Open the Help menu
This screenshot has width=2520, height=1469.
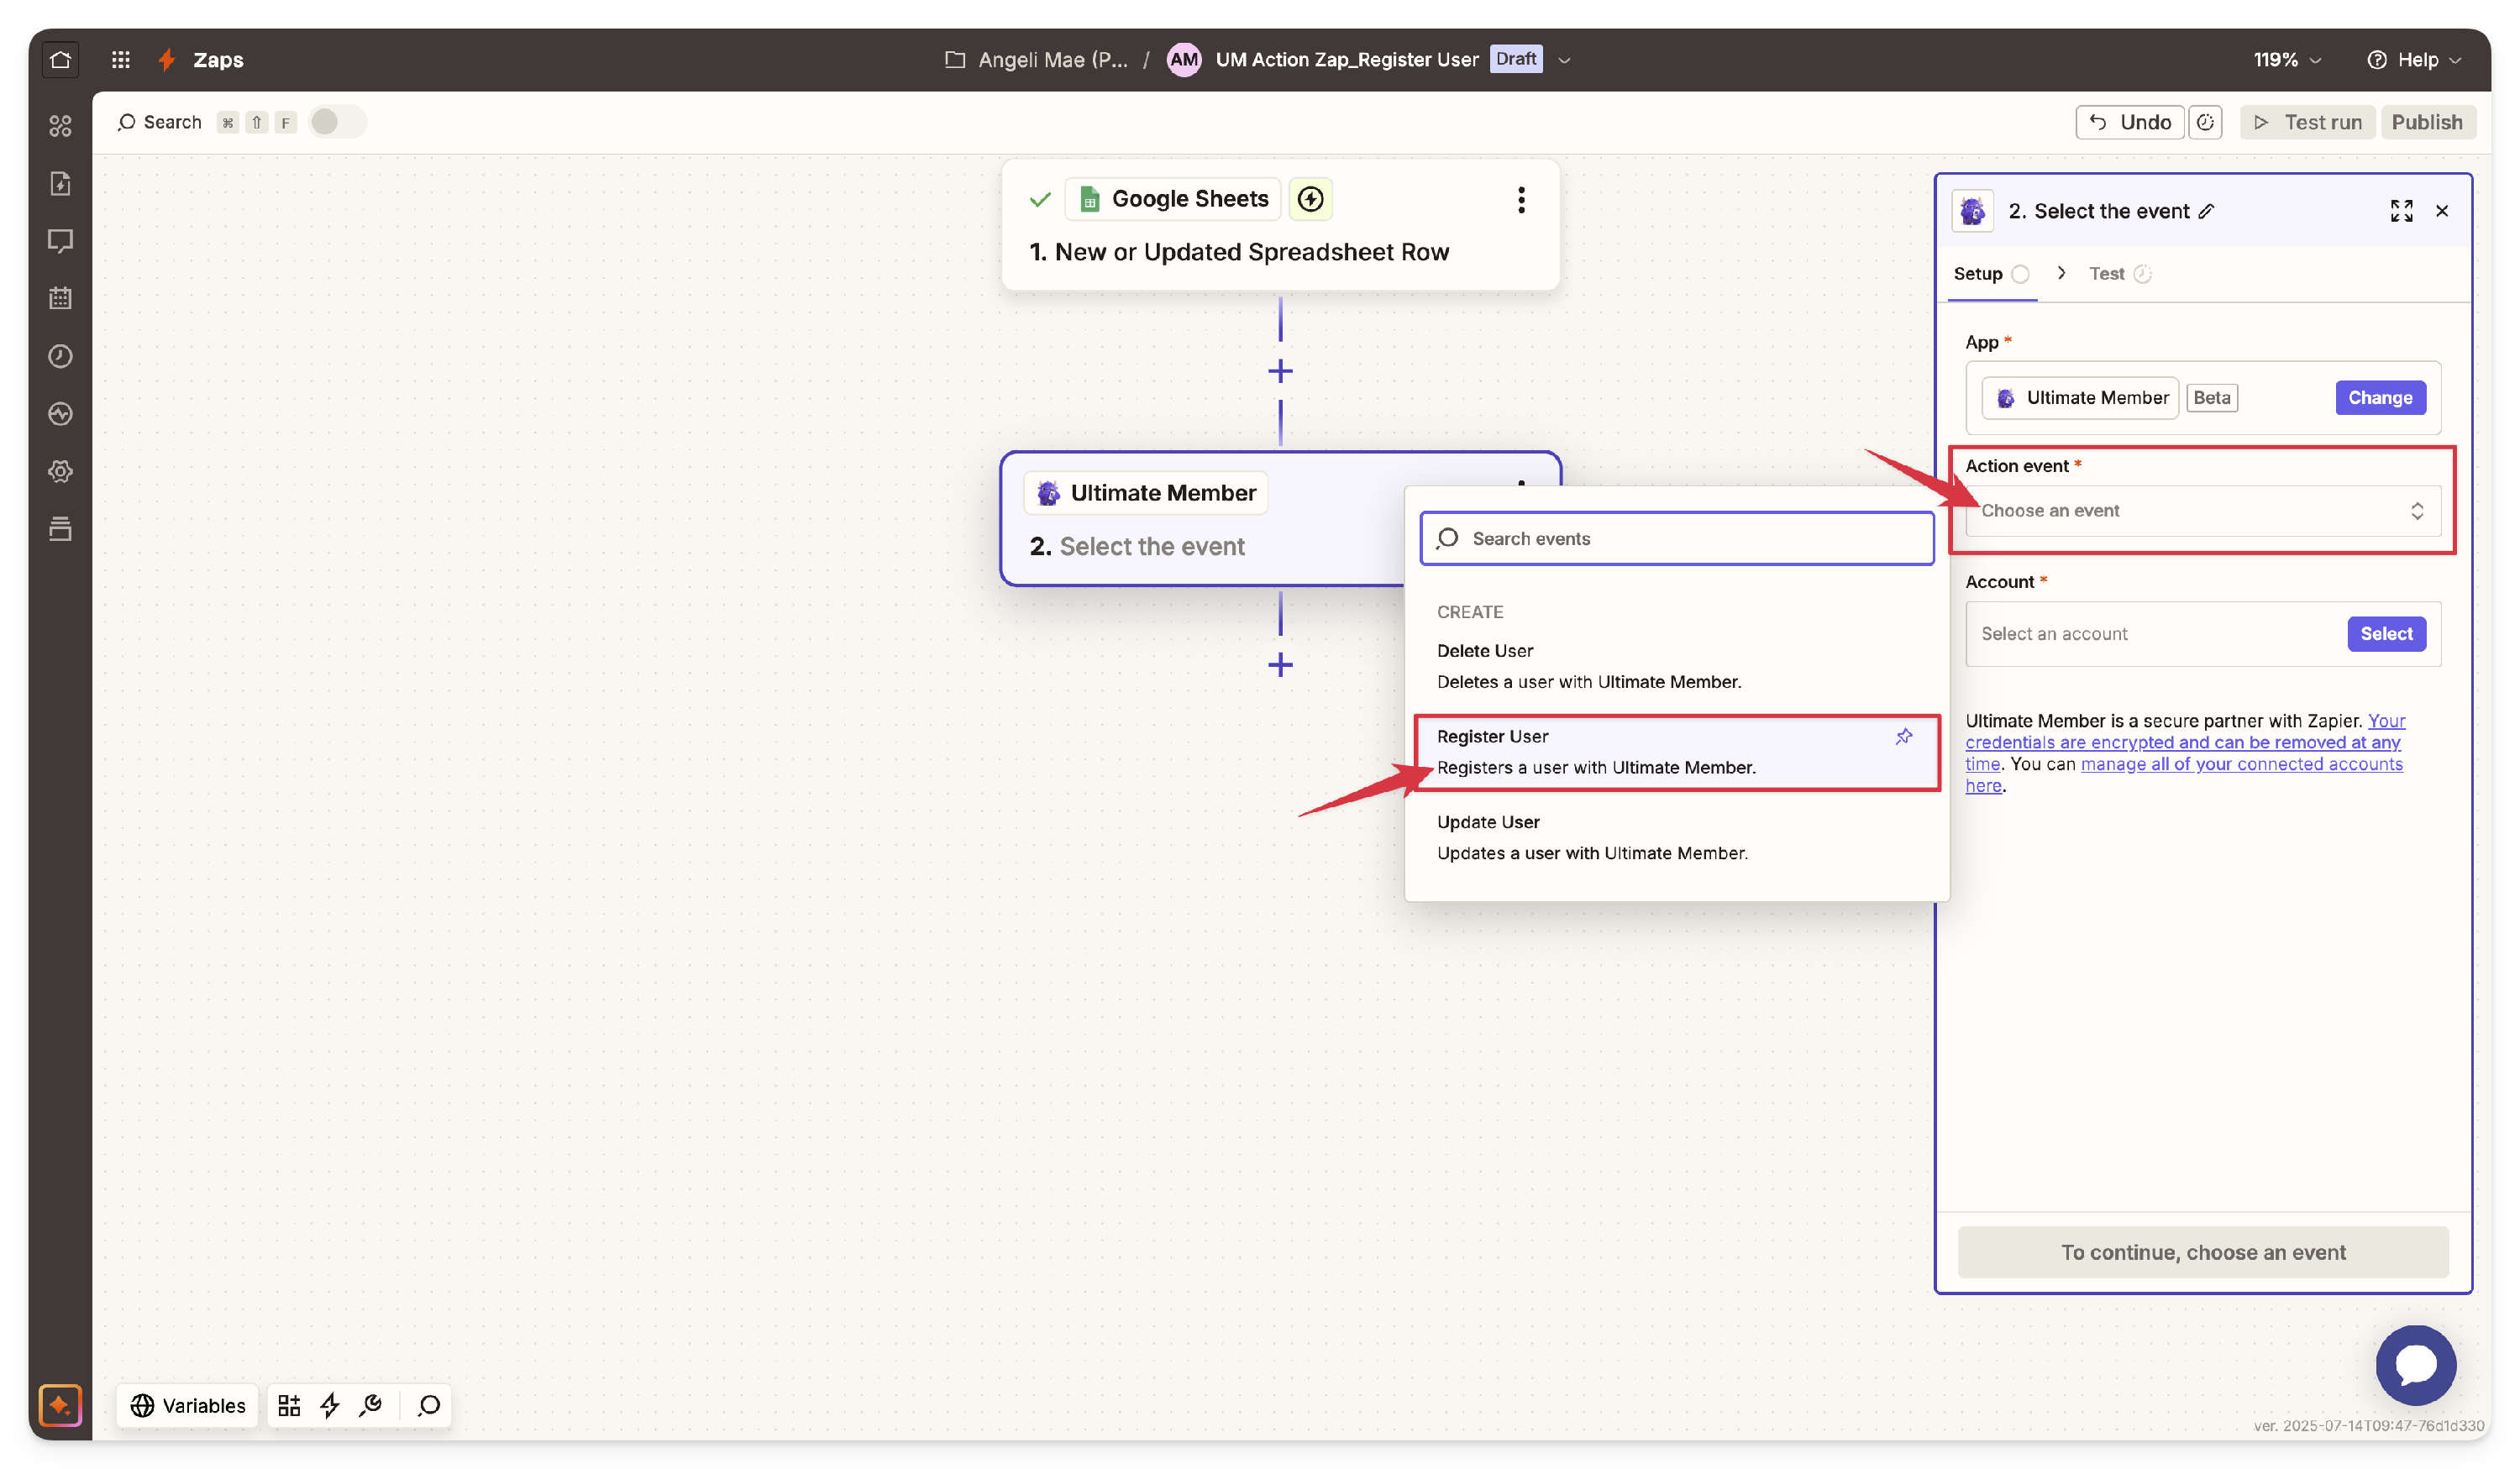pos(2414,60)
